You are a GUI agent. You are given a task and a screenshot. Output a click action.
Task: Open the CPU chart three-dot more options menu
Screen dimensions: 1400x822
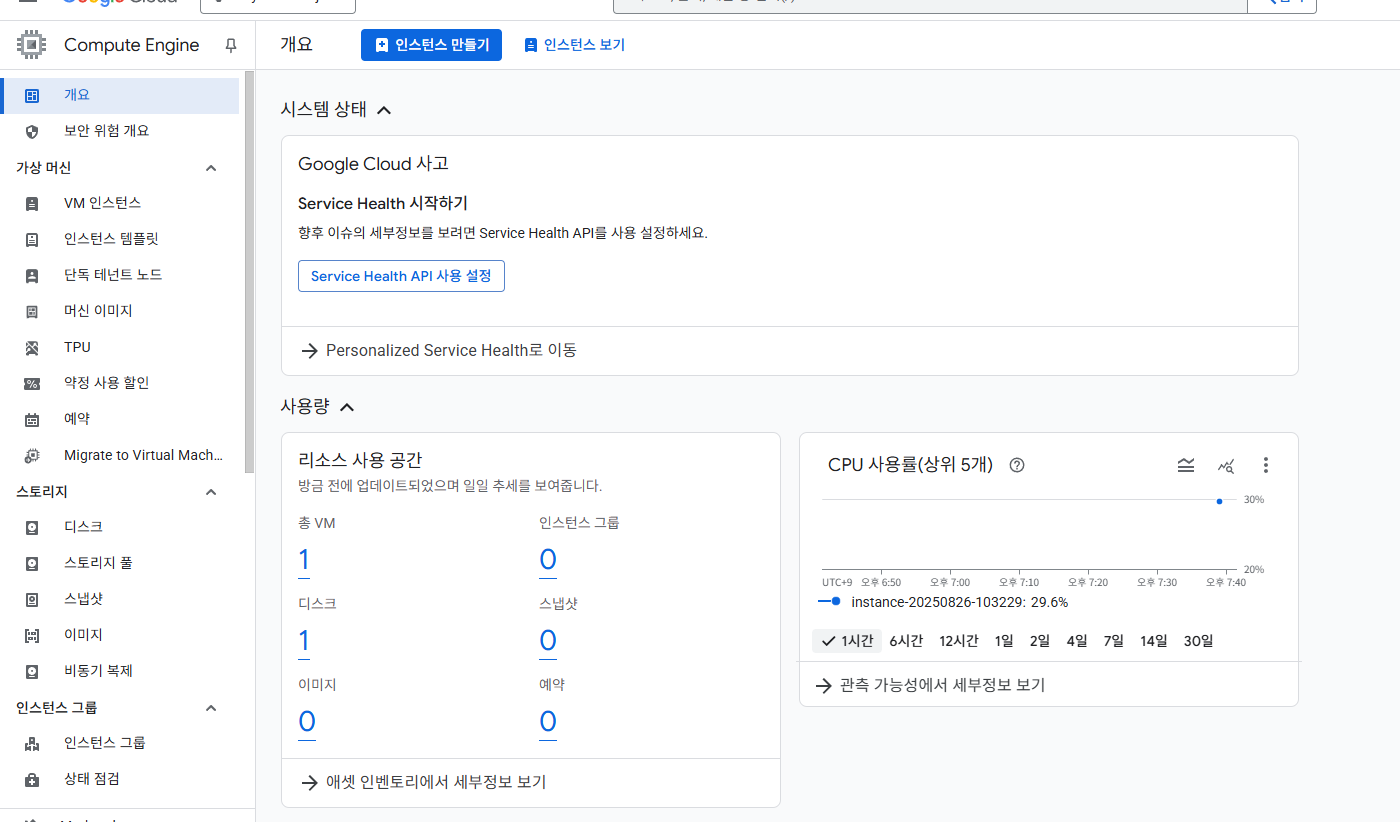1266,465
